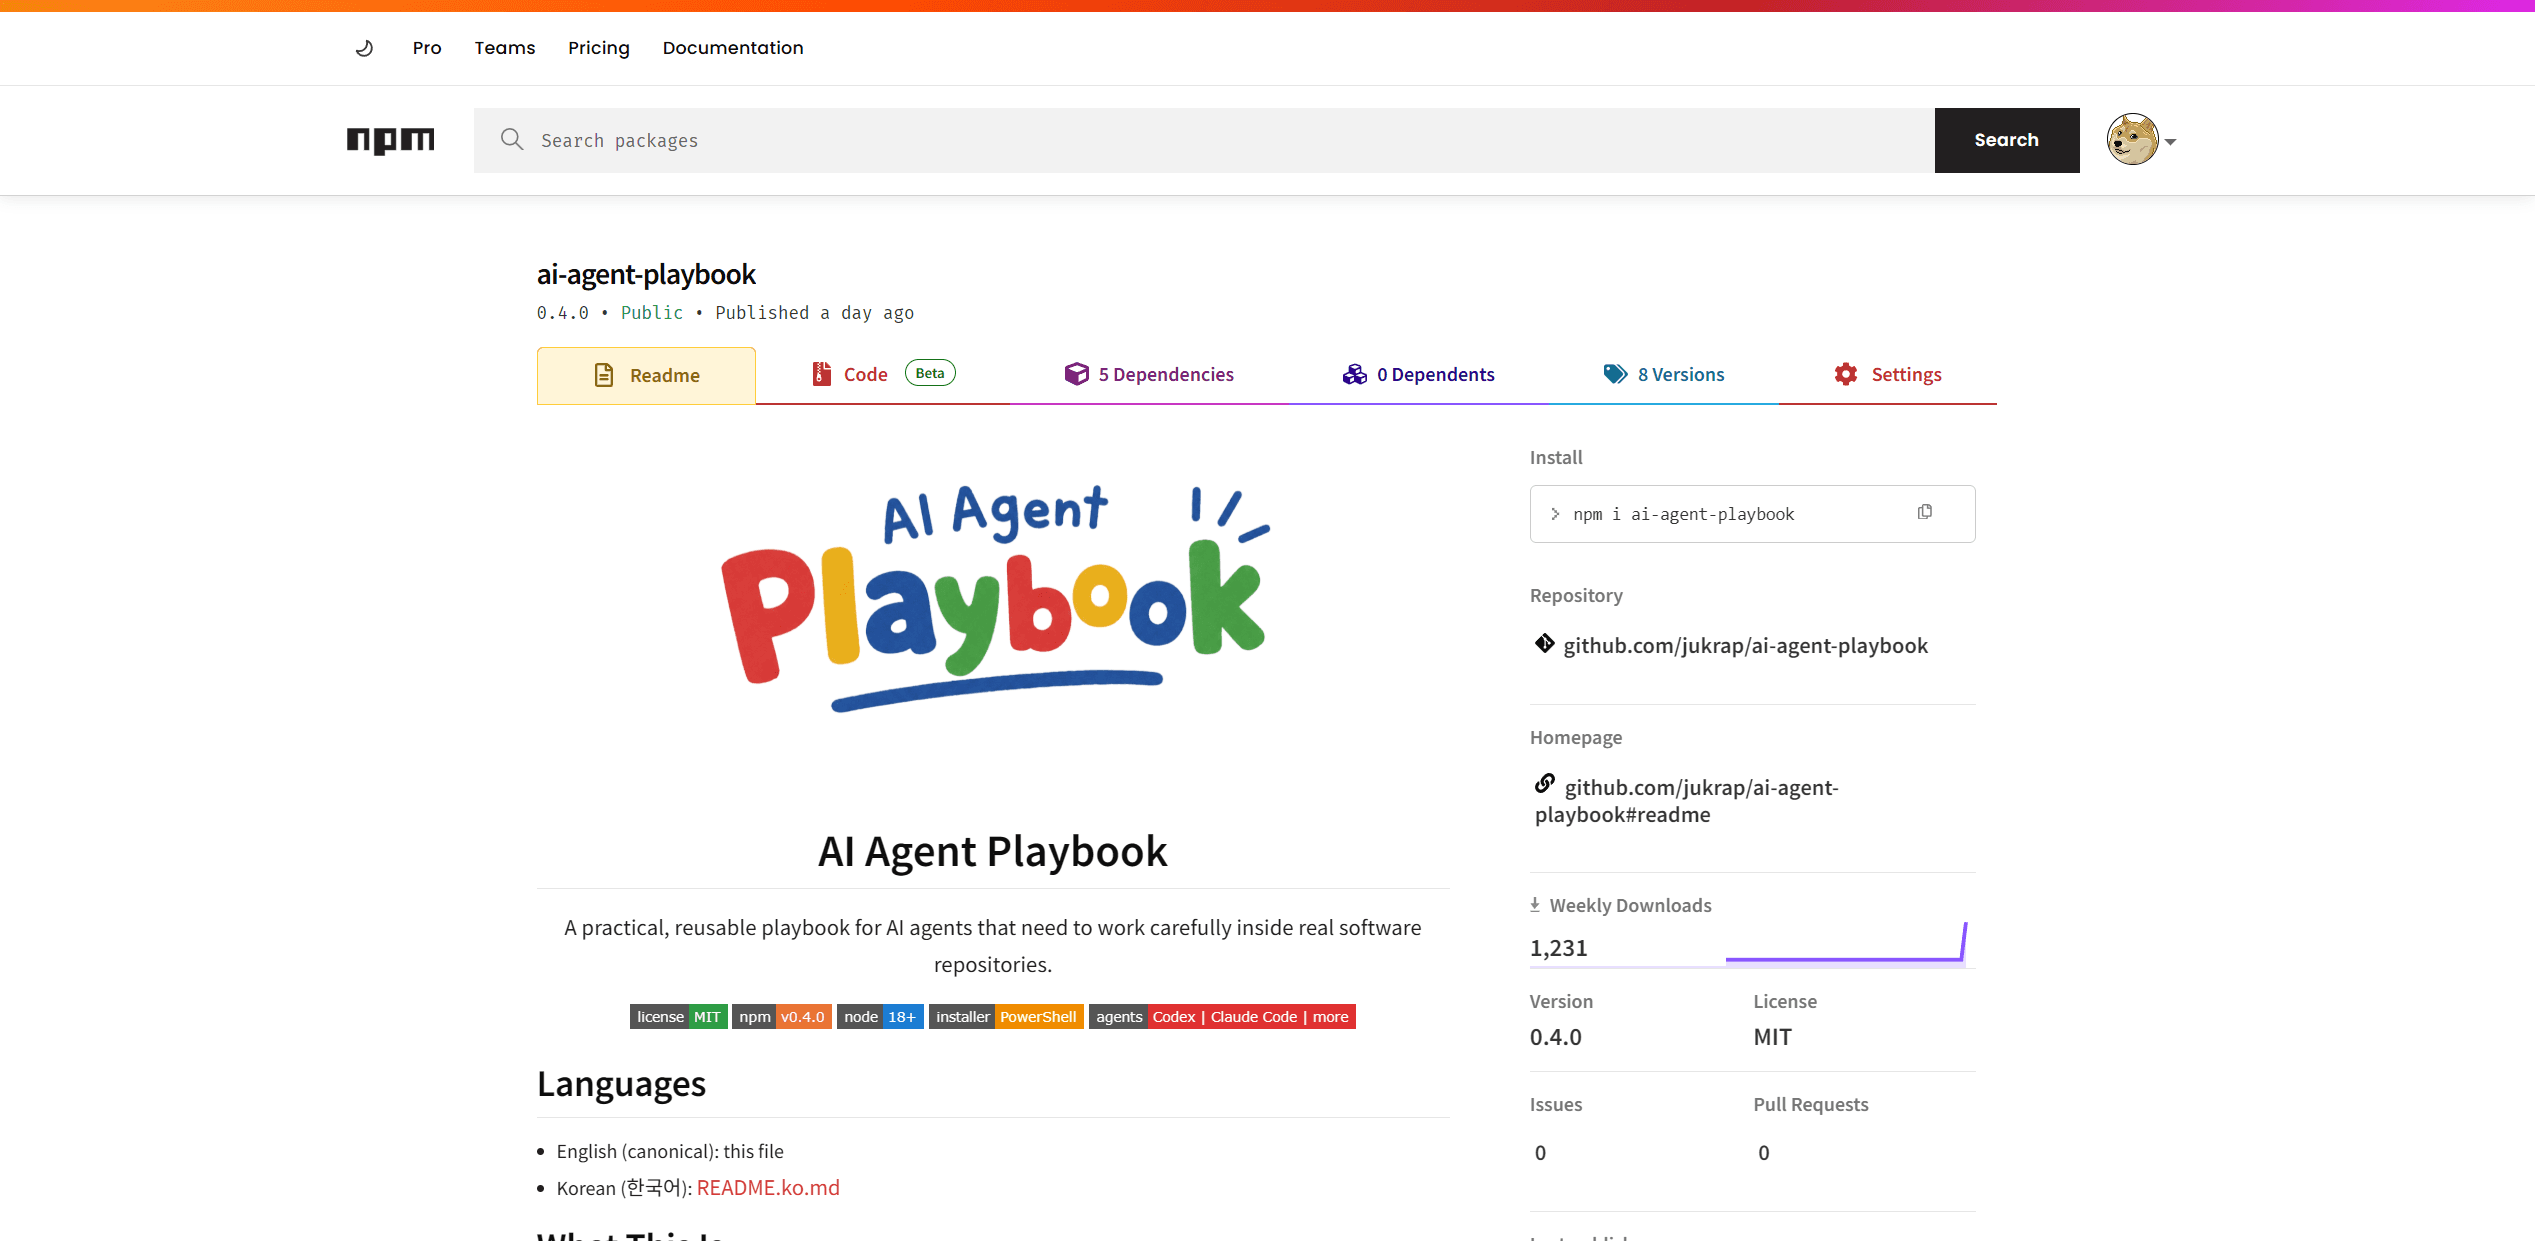Click the black Search button
This screenshot has height=1241, width=2535.
click(x=2007, y=140)
